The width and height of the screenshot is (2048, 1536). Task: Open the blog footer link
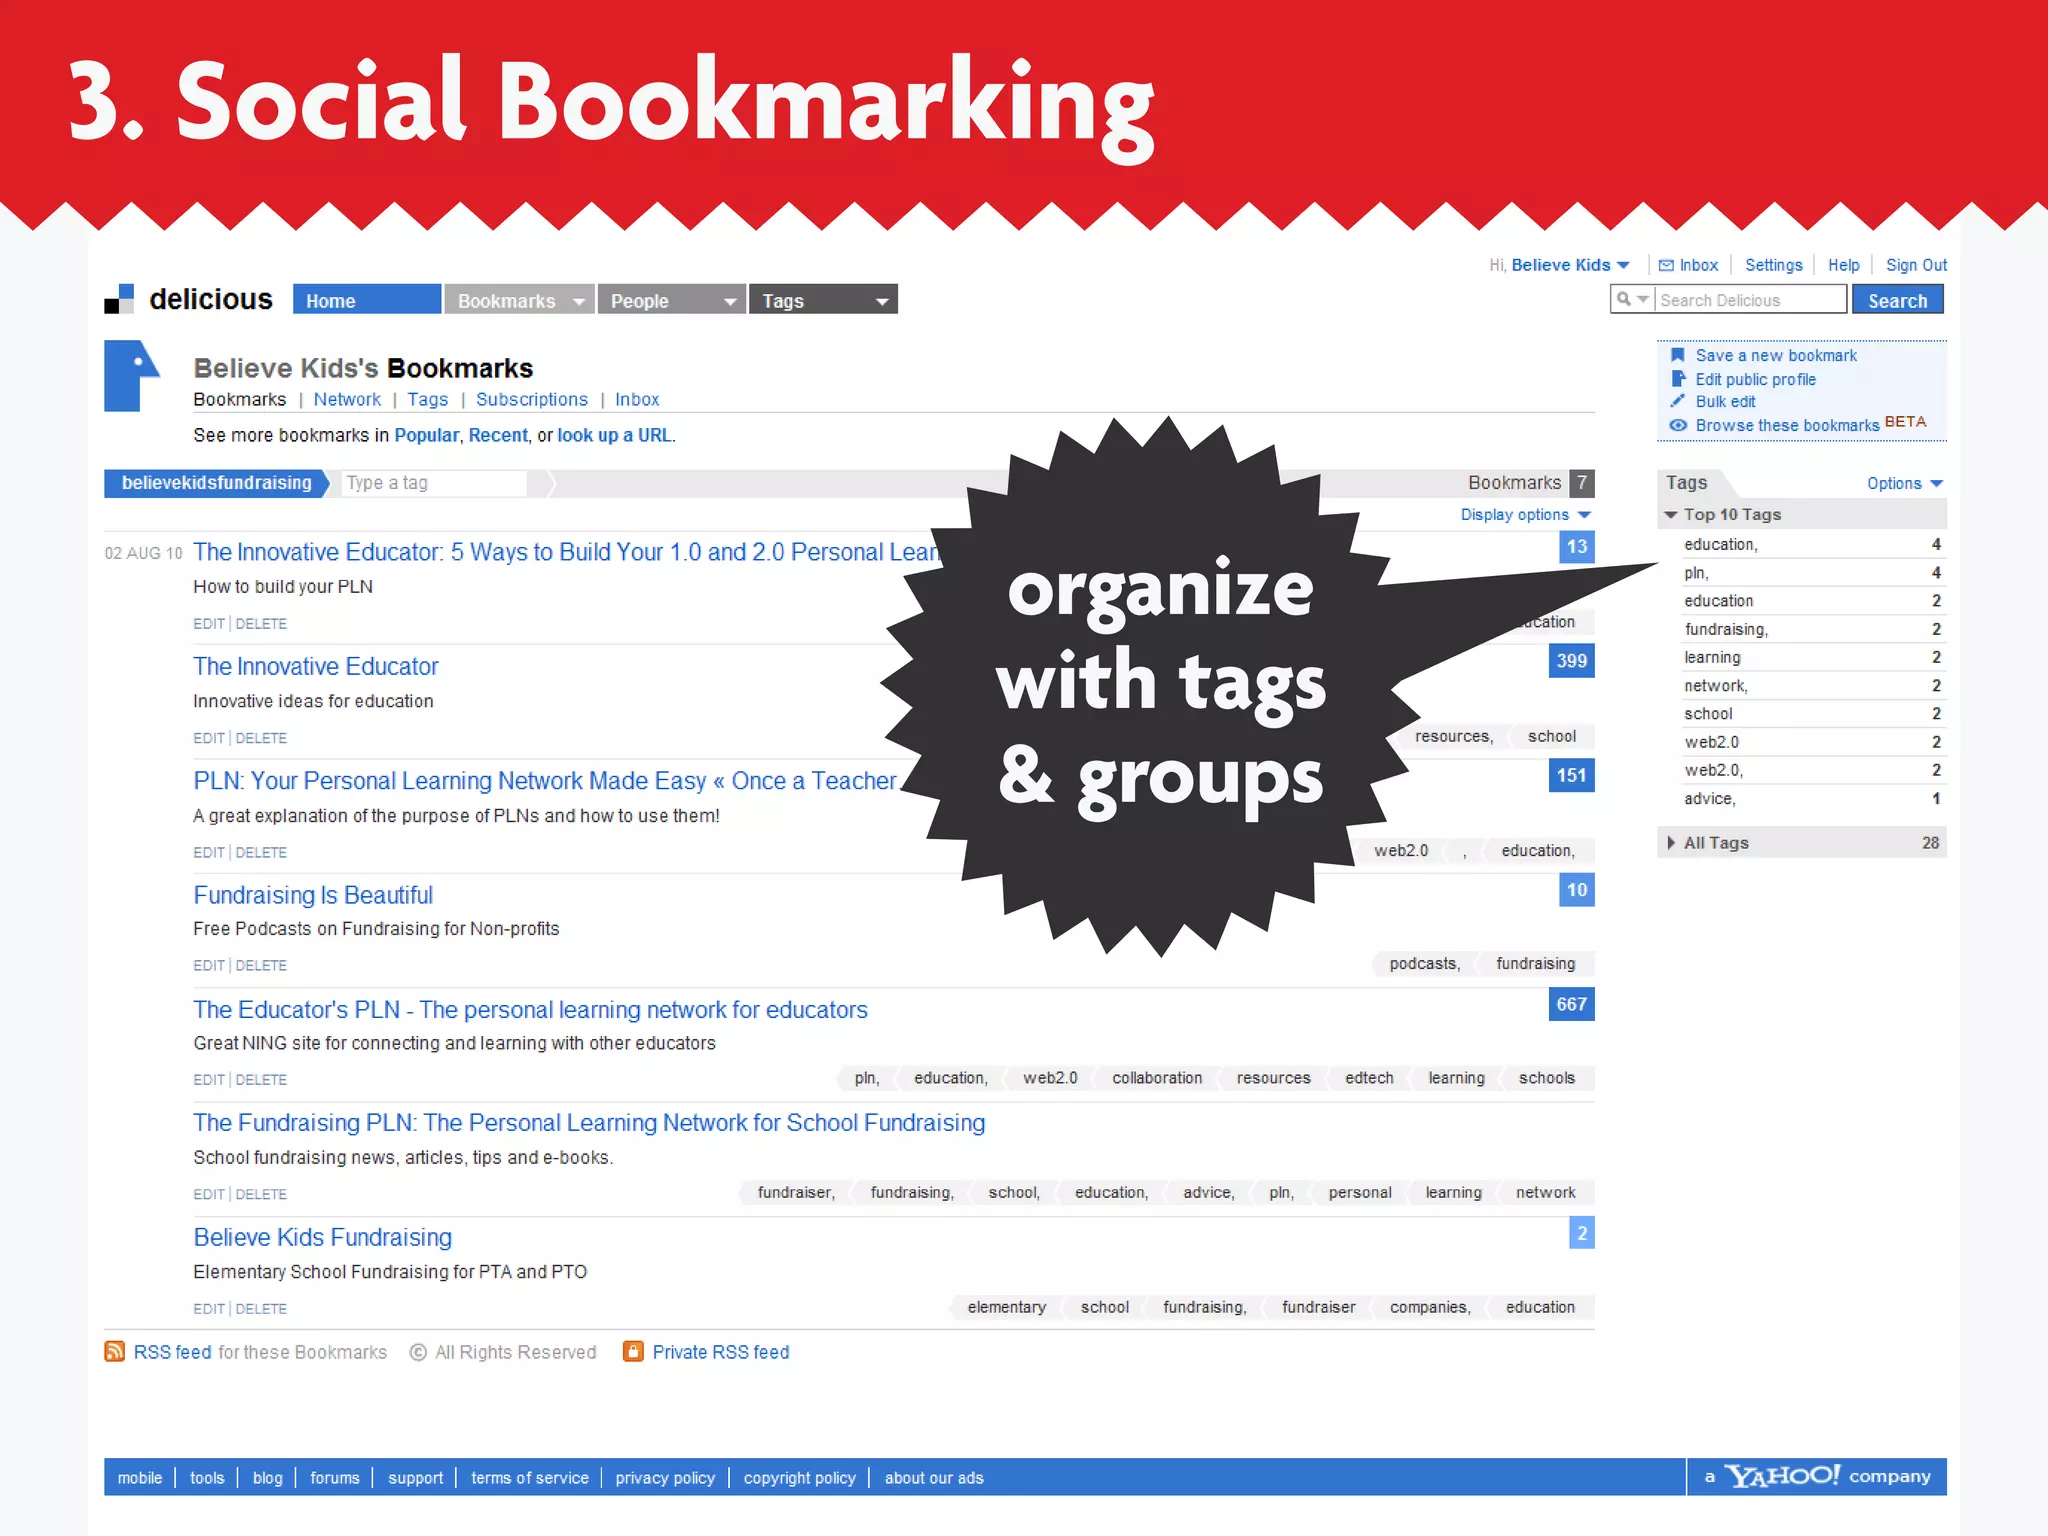tap(267, 1477)
